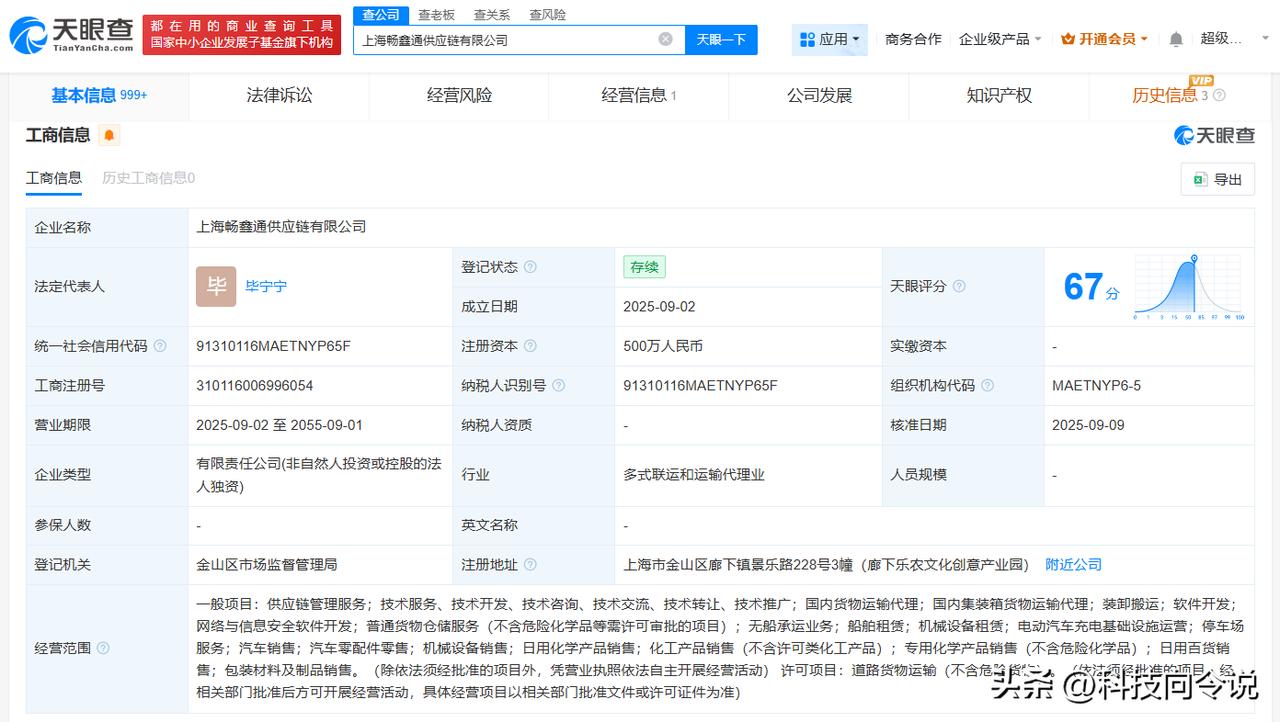Image resolution: width=1280 pixels, height=722 pixels.
Task: Clear the search box with the X icon
Action: pyautogui.click(x=665, y=39)
